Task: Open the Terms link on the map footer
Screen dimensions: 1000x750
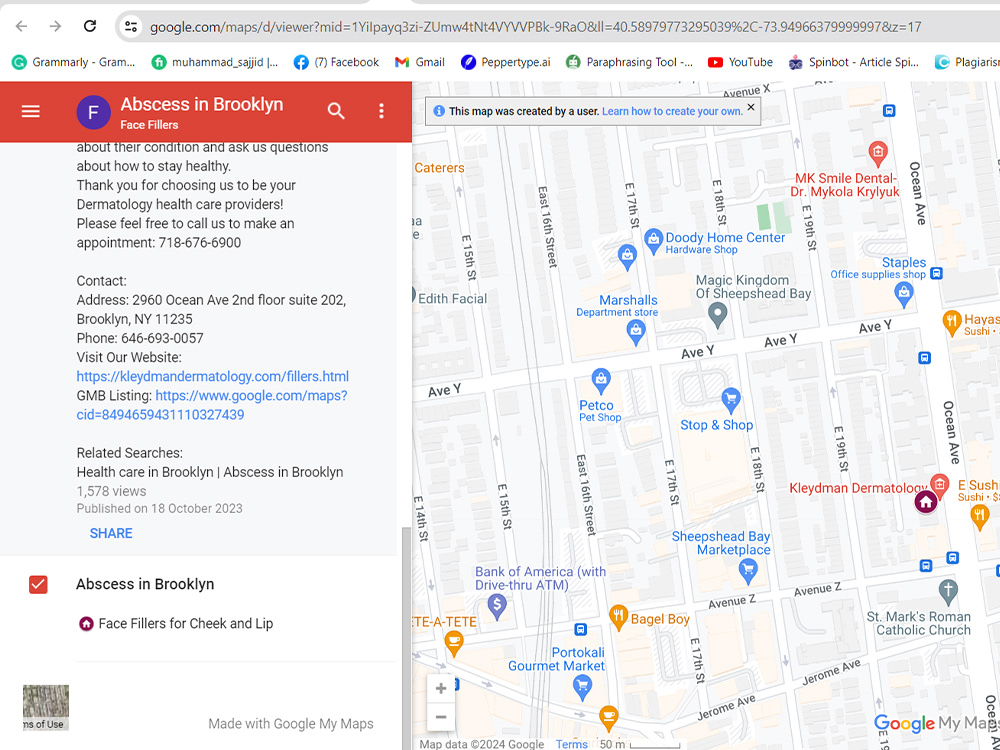Action: pyautogui.click(x=571, y=744)
